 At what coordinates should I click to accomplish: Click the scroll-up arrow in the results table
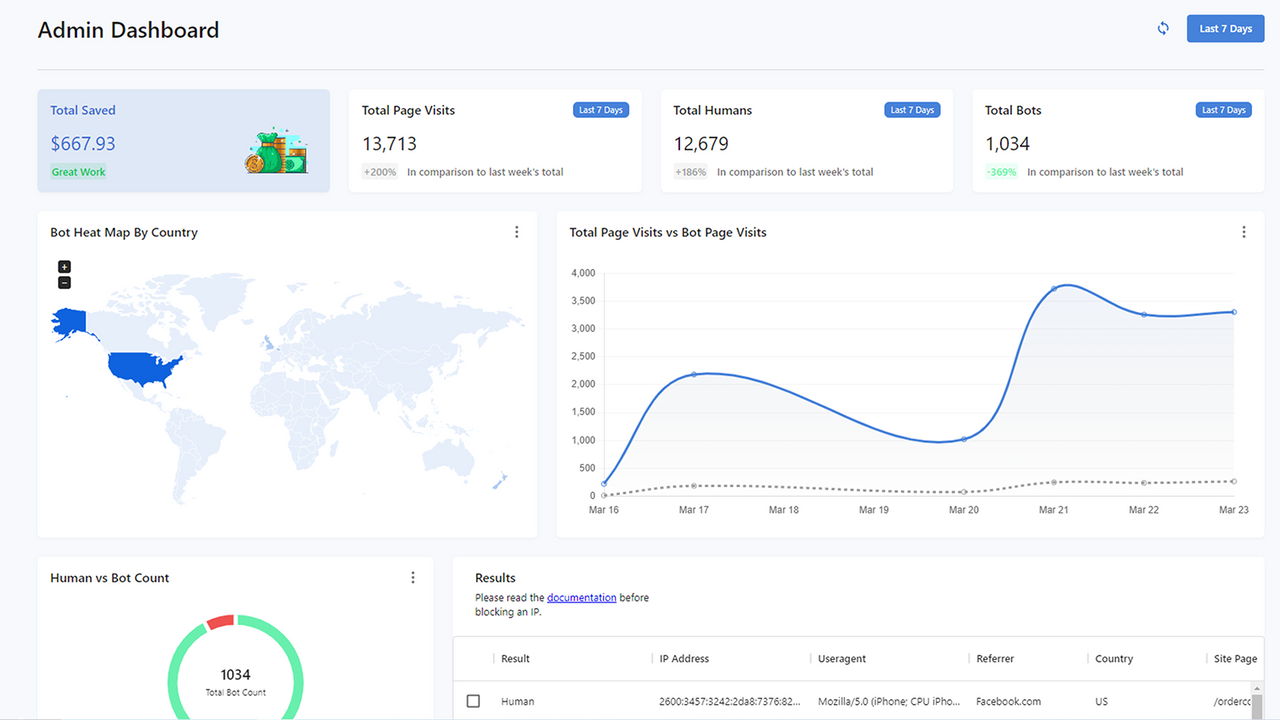pos(1257,688)
